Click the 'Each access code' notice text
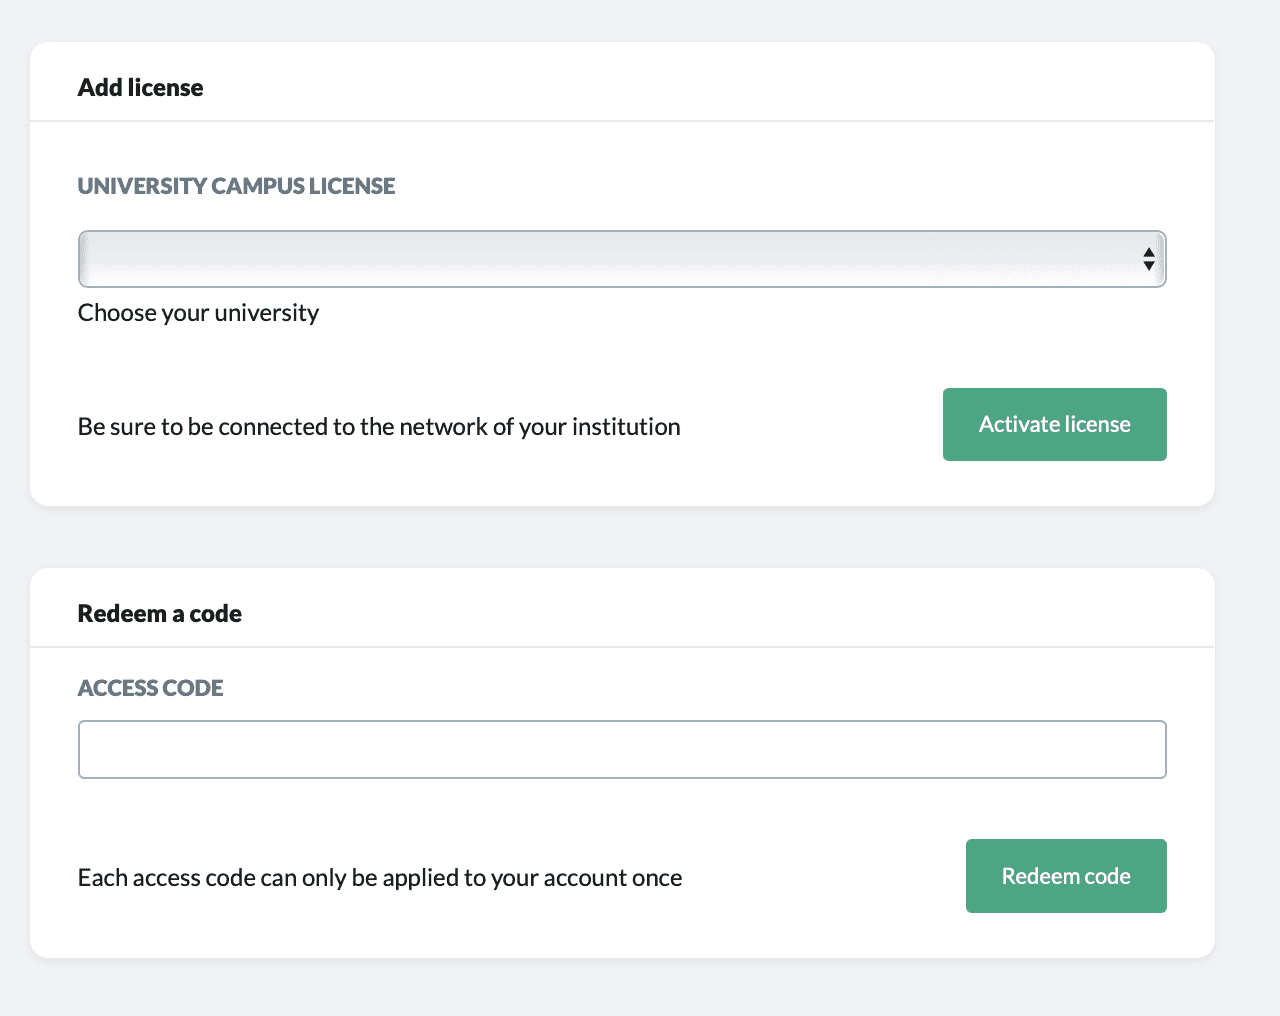1280x1016 pixels. (380, 878)
